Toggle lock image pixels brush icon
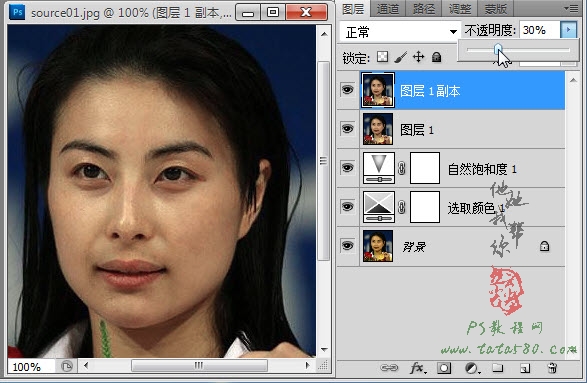Image resolution: width=587 pixels, height=383 pixels. coord(401,57)
